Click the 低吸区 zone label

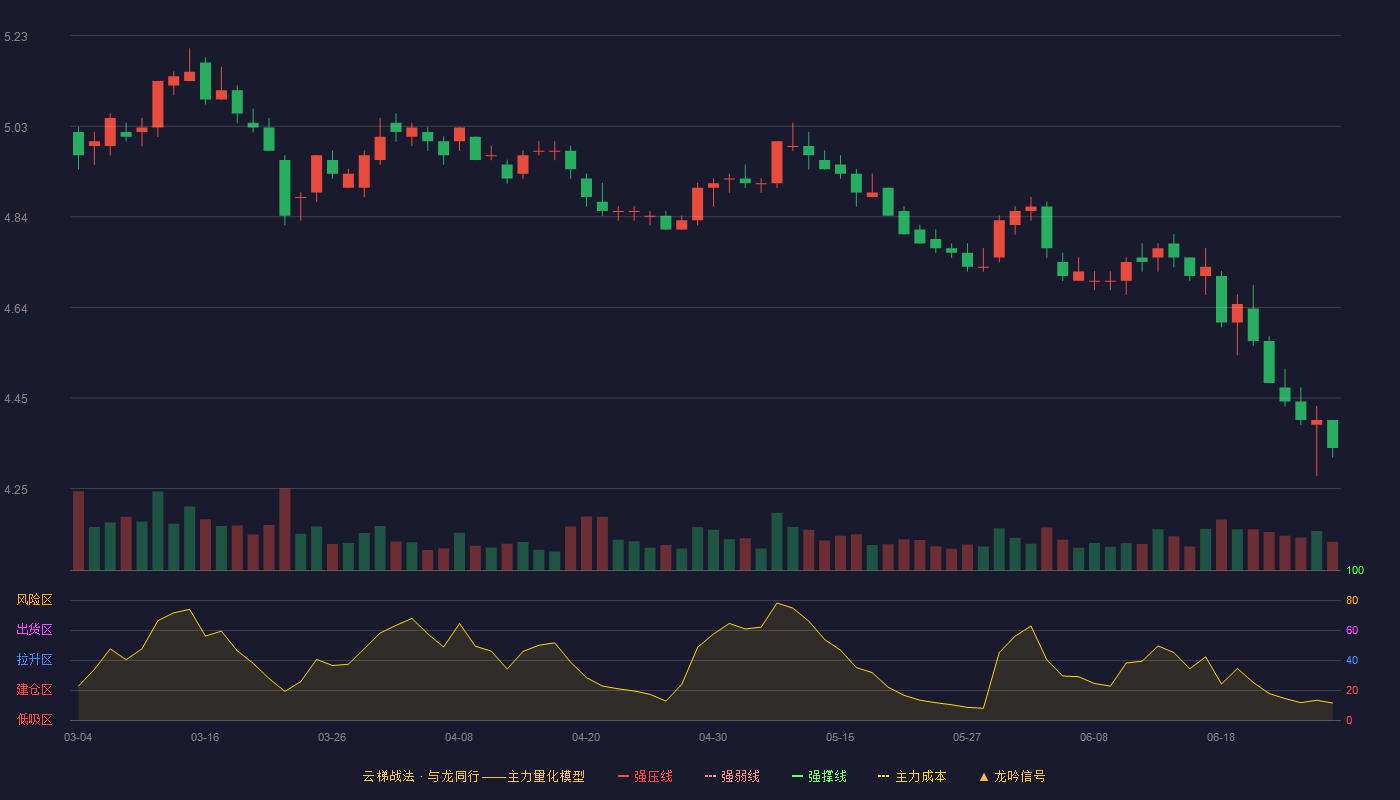pyautogui.click(x=34, y=720)
